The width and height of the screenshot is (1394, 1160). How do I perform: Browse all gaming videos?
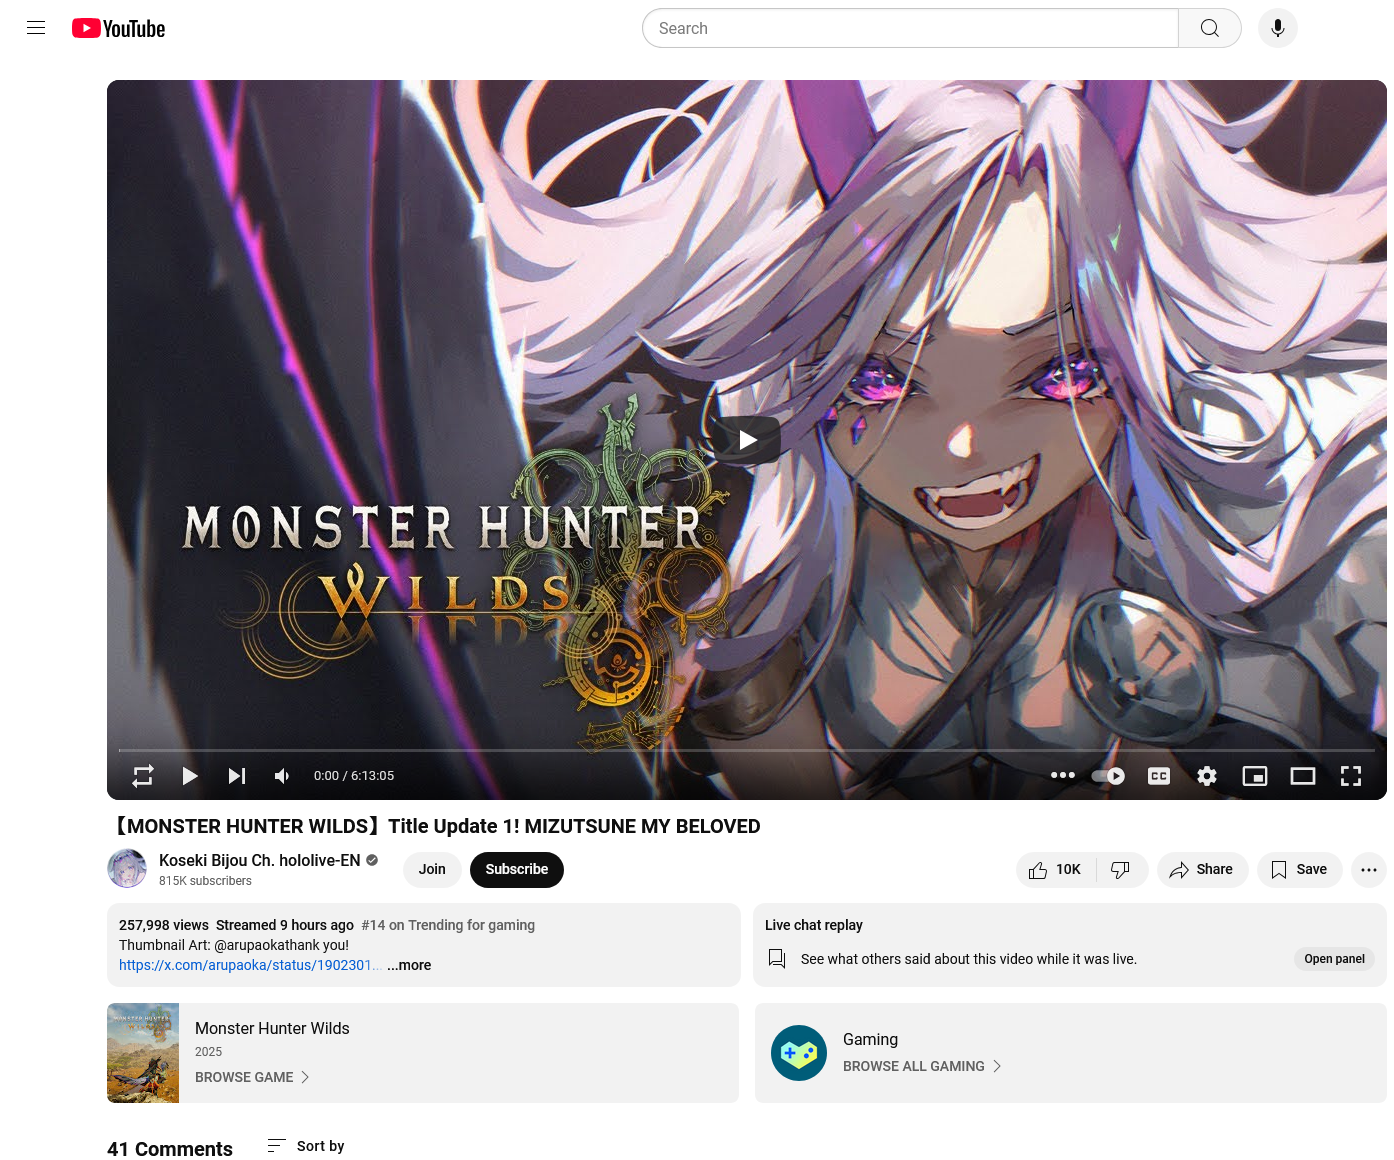click(922, 1066)
